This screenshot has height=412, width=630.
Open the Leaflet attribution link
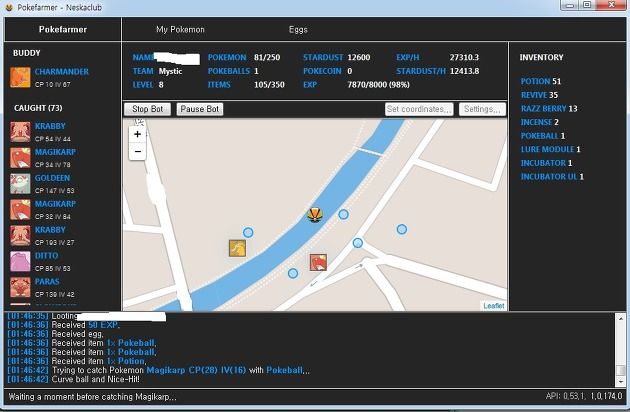pyautogui.click(x=494, y=306)
